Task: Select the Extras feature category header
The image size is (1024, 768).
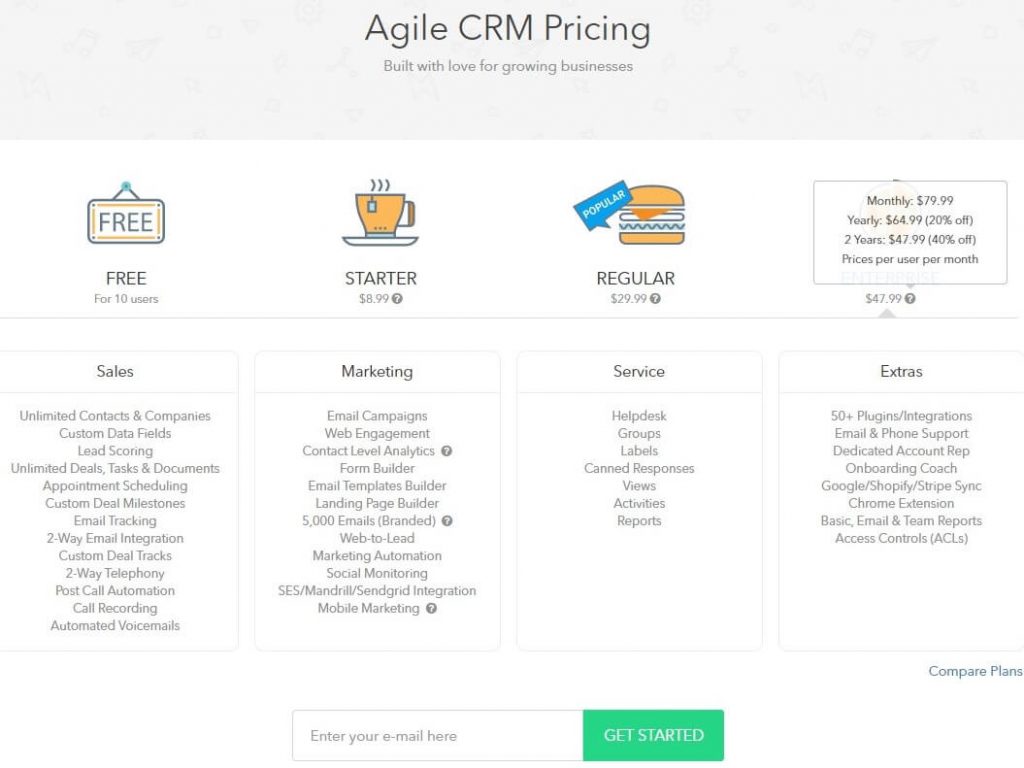Action: point(900,371)
